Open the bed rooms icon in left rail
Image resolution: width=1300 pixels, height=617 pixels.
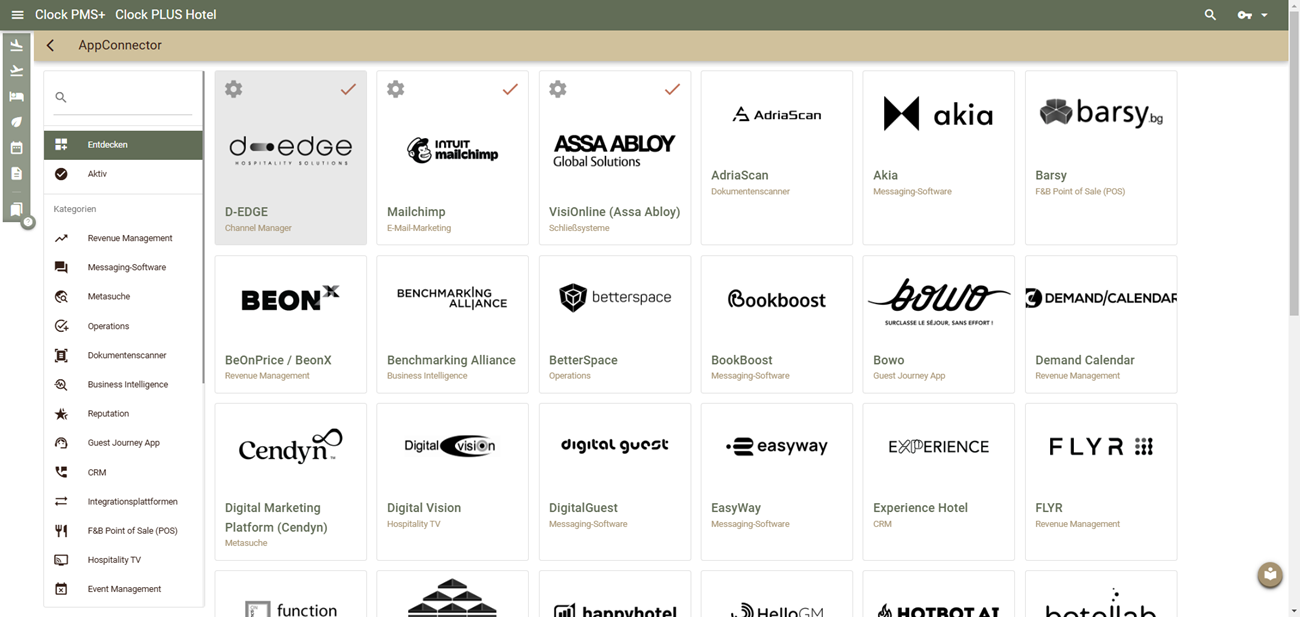coord(16,97)
